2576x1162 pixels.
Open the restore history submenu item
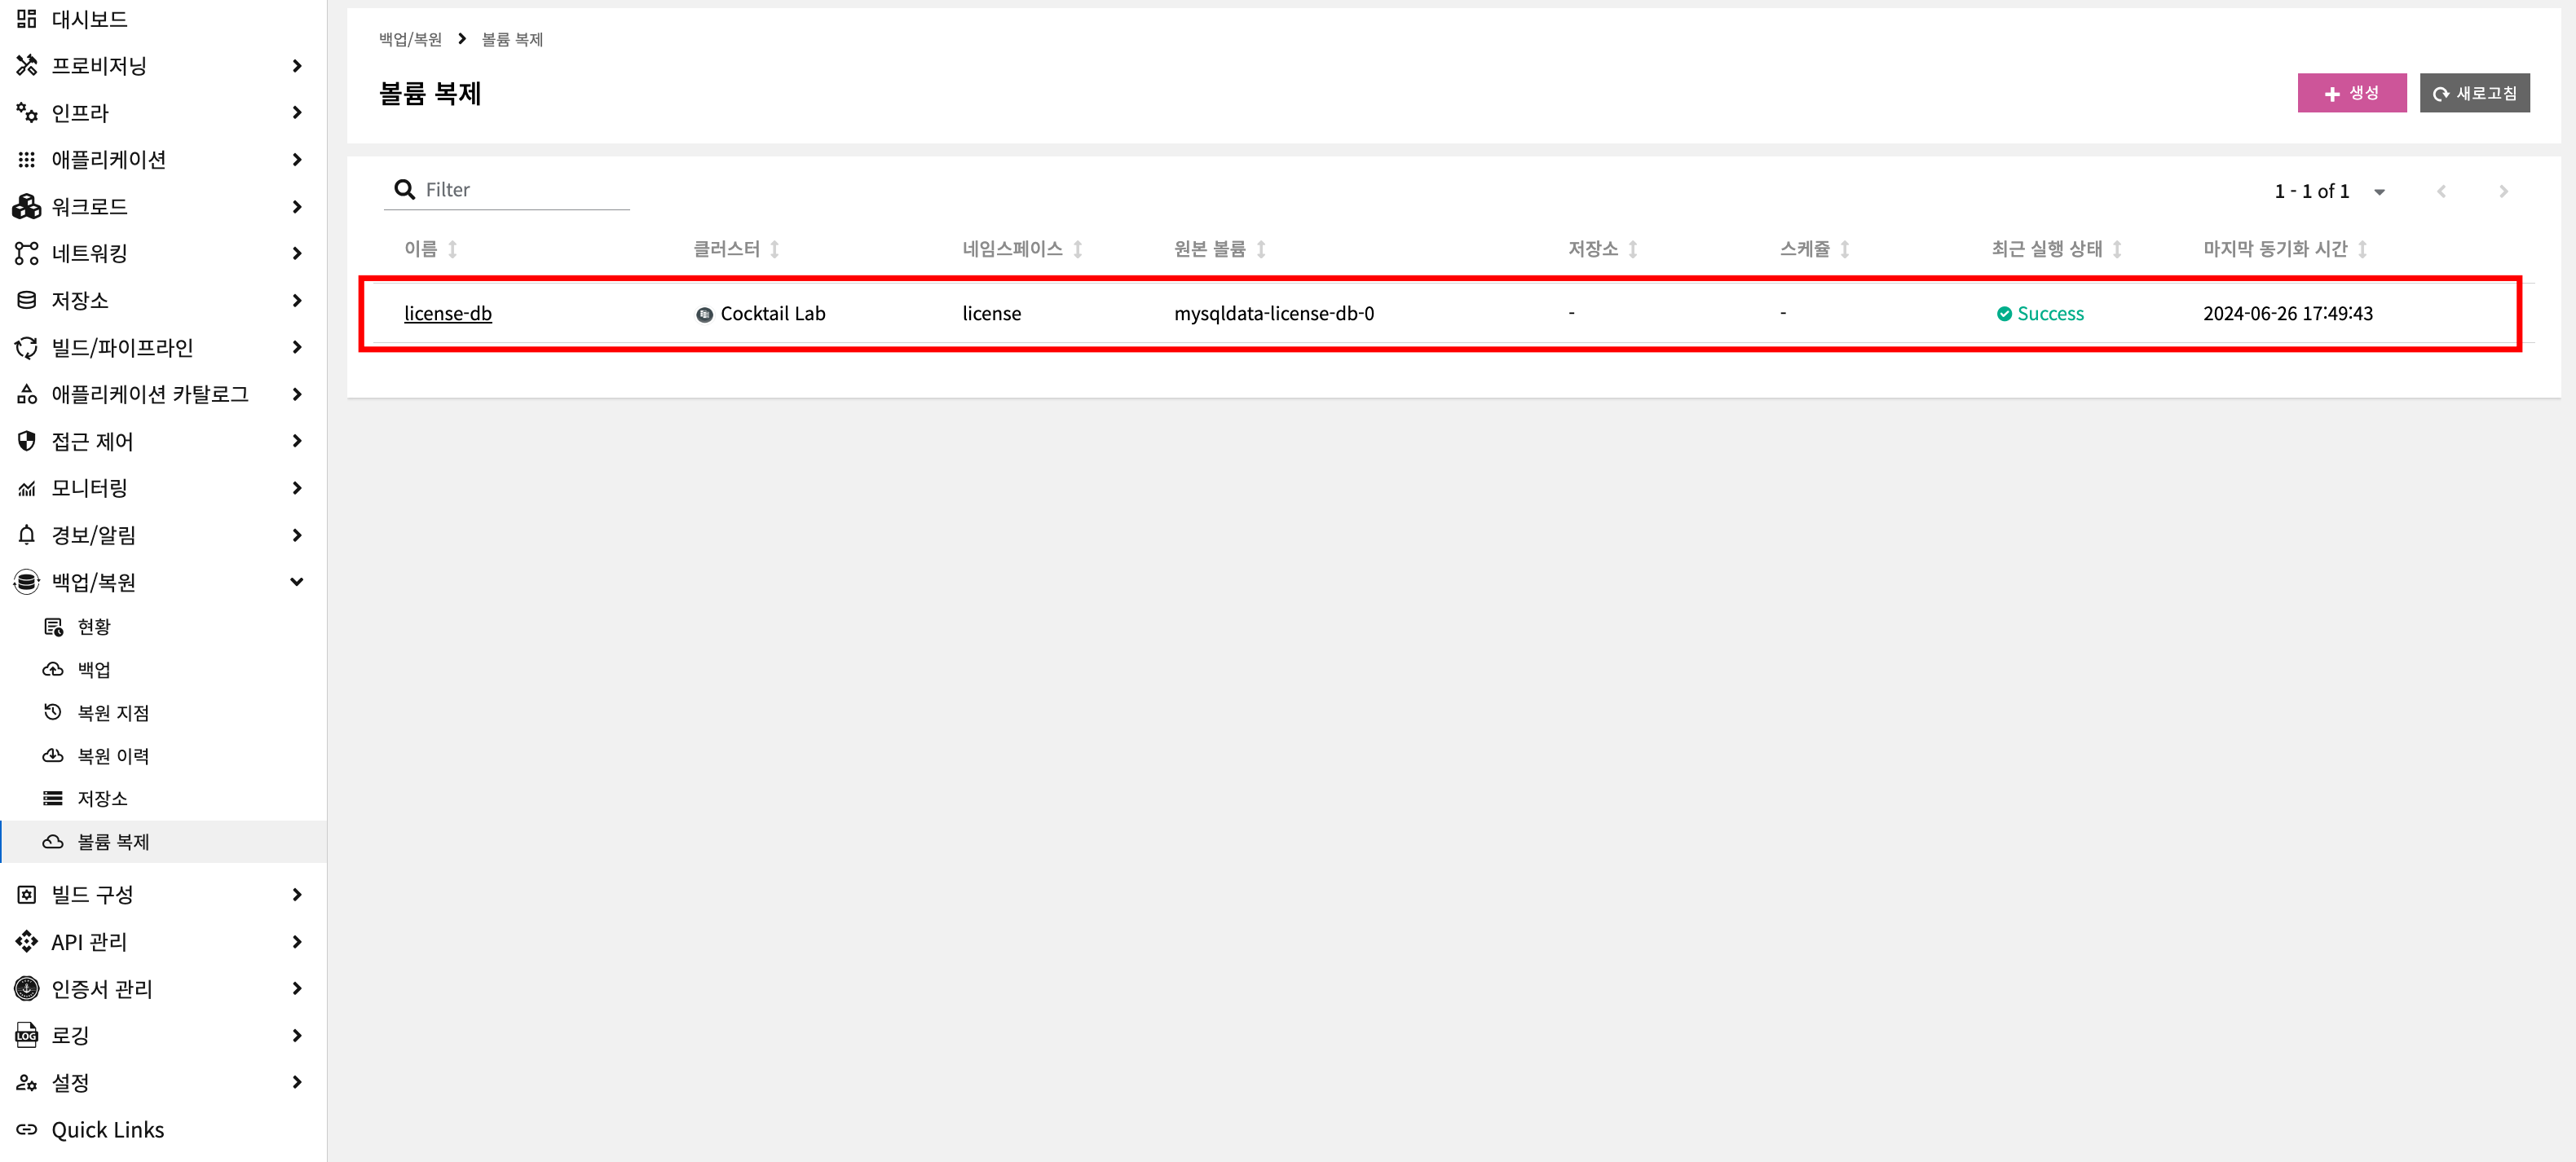point(113,756)
